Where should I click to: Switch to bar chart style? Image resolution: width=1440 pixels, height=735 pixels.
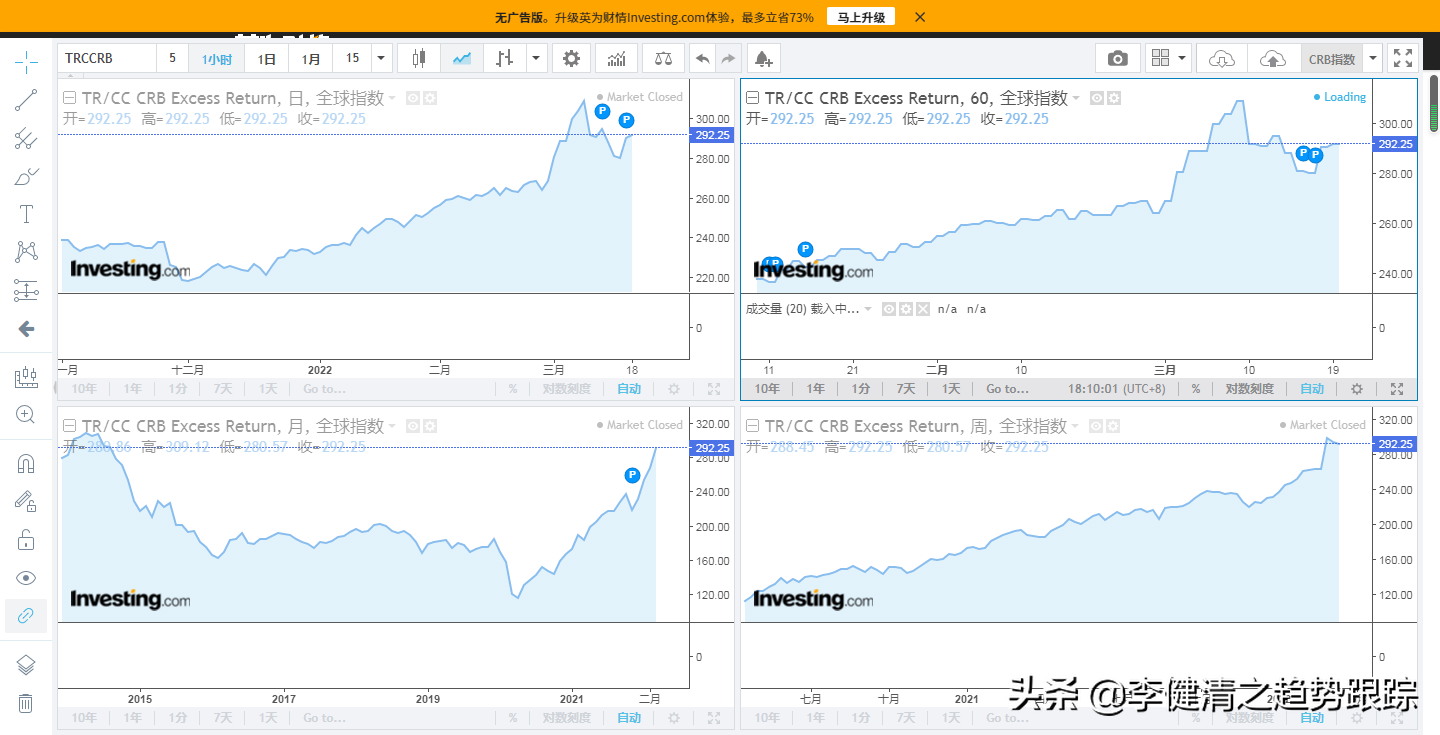coord(505,58)
